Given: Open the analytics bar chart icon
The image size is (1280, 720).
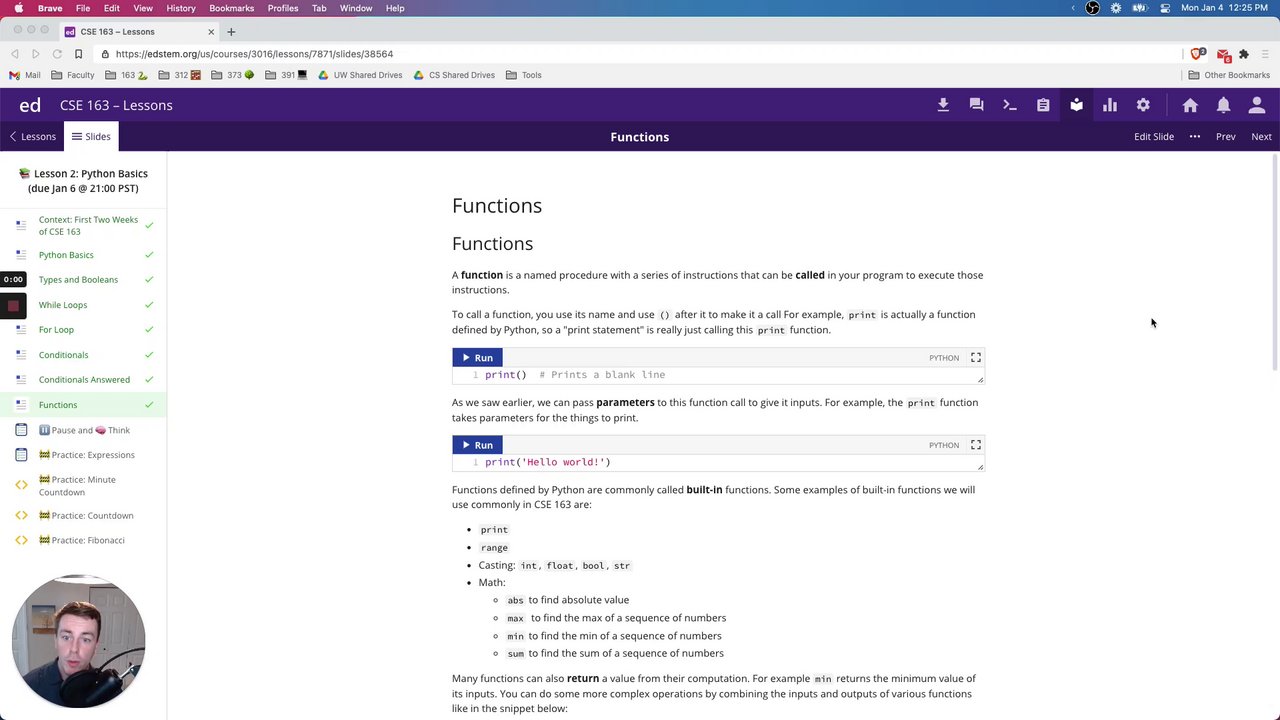Looking at the screenshot, I should [1110, 105].
